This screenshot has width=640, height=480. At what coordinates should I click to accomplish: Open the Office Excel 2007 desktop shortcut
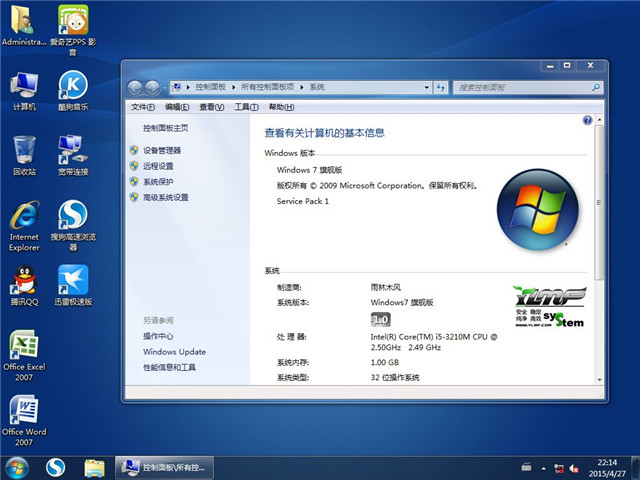[x=24, y=355]
